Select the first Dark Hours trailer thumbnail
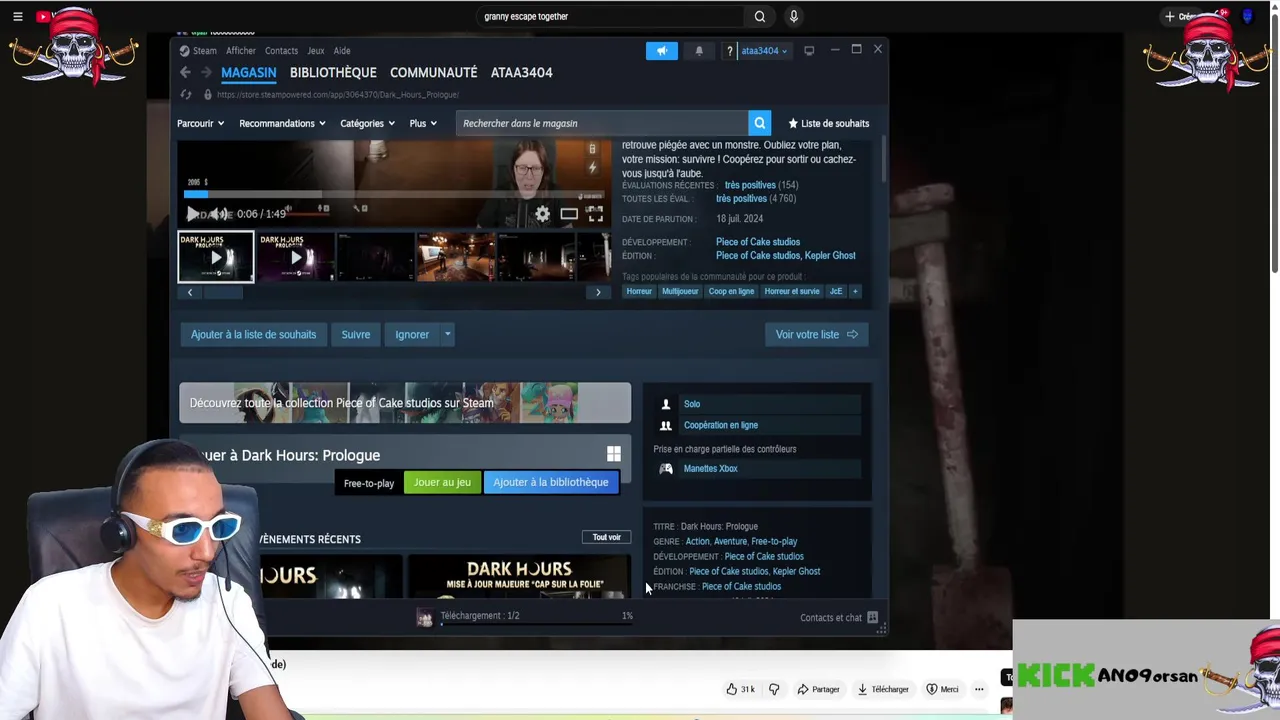The image size is (1280, 720). point(216,257)
